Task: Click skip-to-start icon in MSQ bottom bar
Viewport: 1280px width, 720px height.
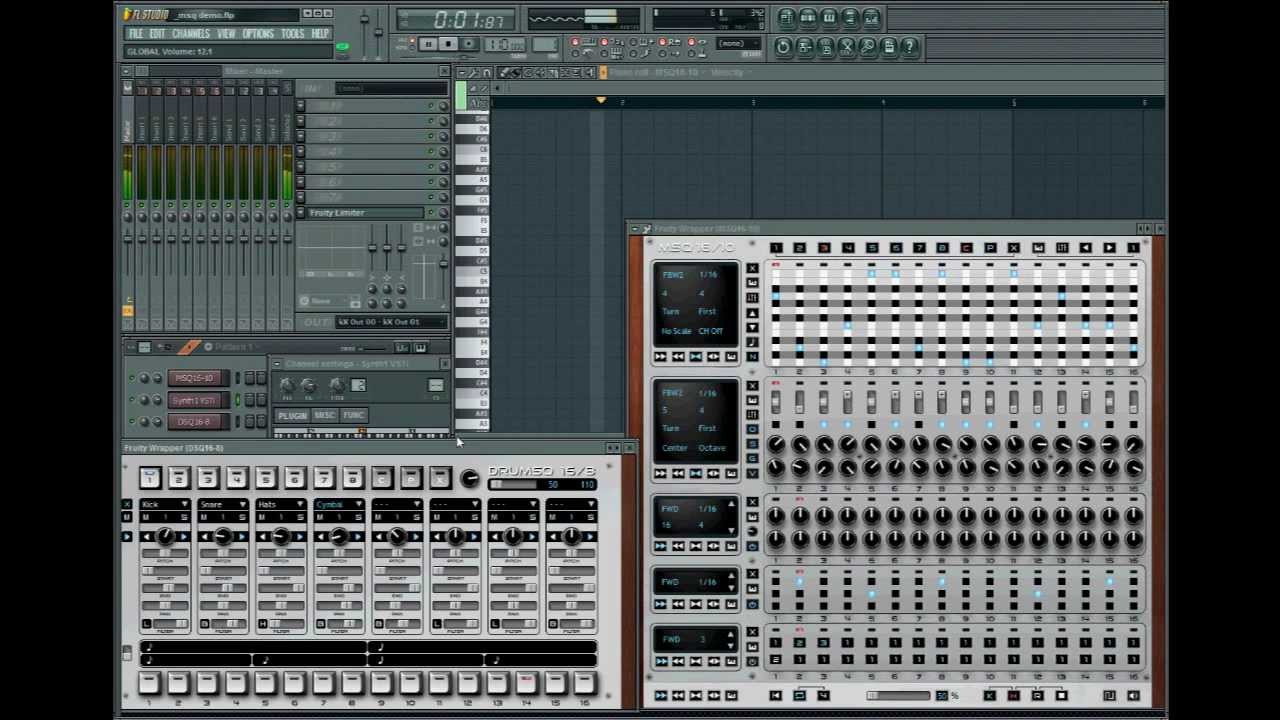Action: 775,696
